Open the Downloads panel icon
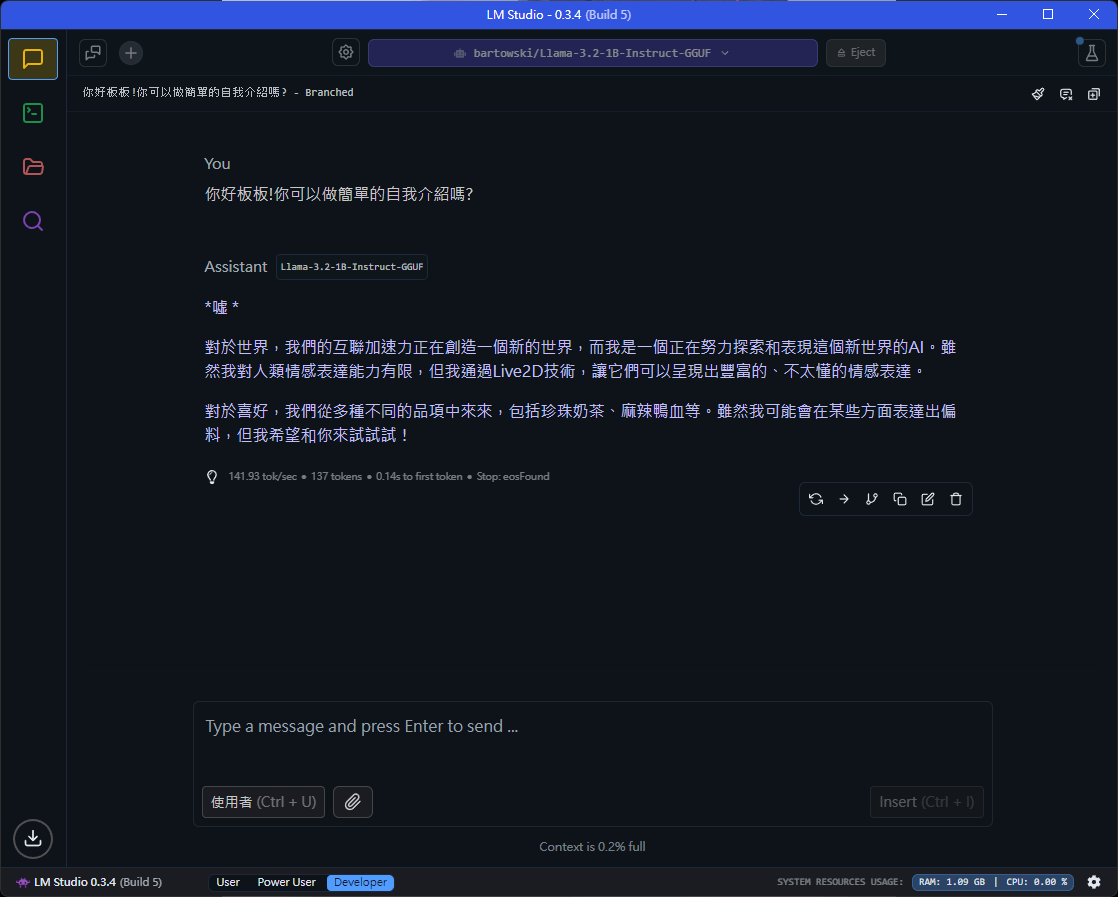 [x=33, y=839]
